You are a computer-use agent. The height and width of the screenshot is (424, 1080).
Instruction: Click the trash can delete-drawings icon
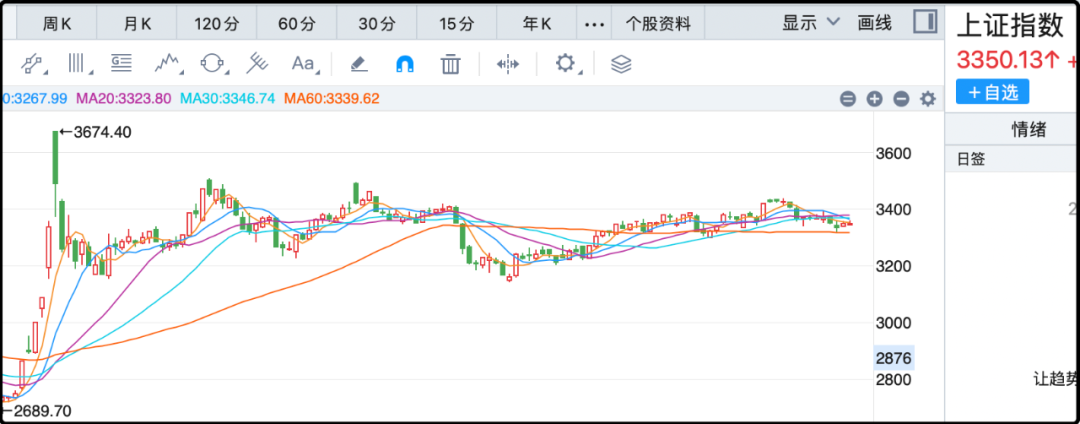[451, 64]
